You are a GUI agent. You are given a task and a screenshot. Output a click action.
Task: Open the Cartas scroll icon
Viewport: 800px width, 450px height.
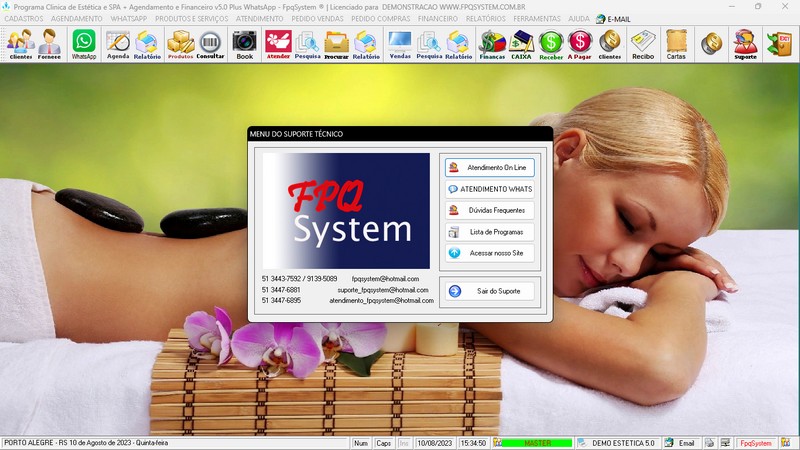676,44
